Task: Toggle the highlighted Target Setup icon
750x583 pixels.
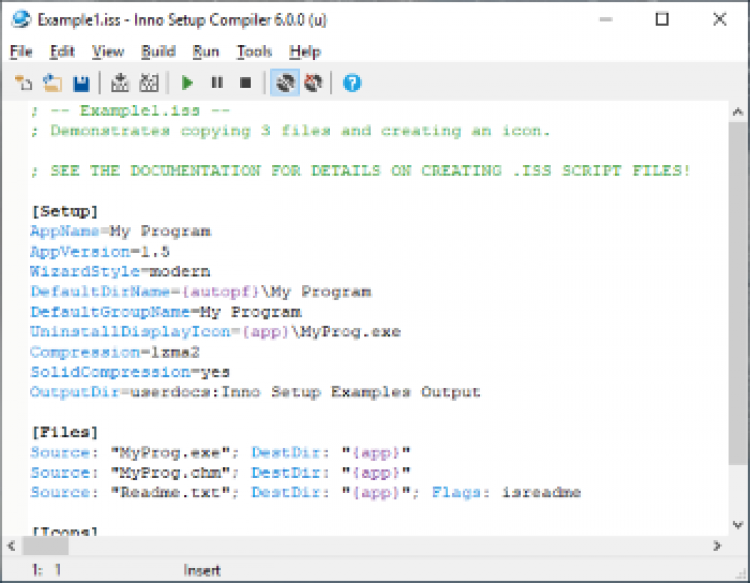Action: coord(284,83)
